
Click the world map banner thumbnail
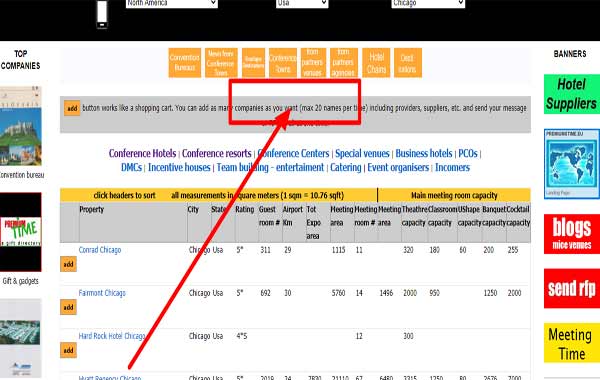(x=572, y=164)
